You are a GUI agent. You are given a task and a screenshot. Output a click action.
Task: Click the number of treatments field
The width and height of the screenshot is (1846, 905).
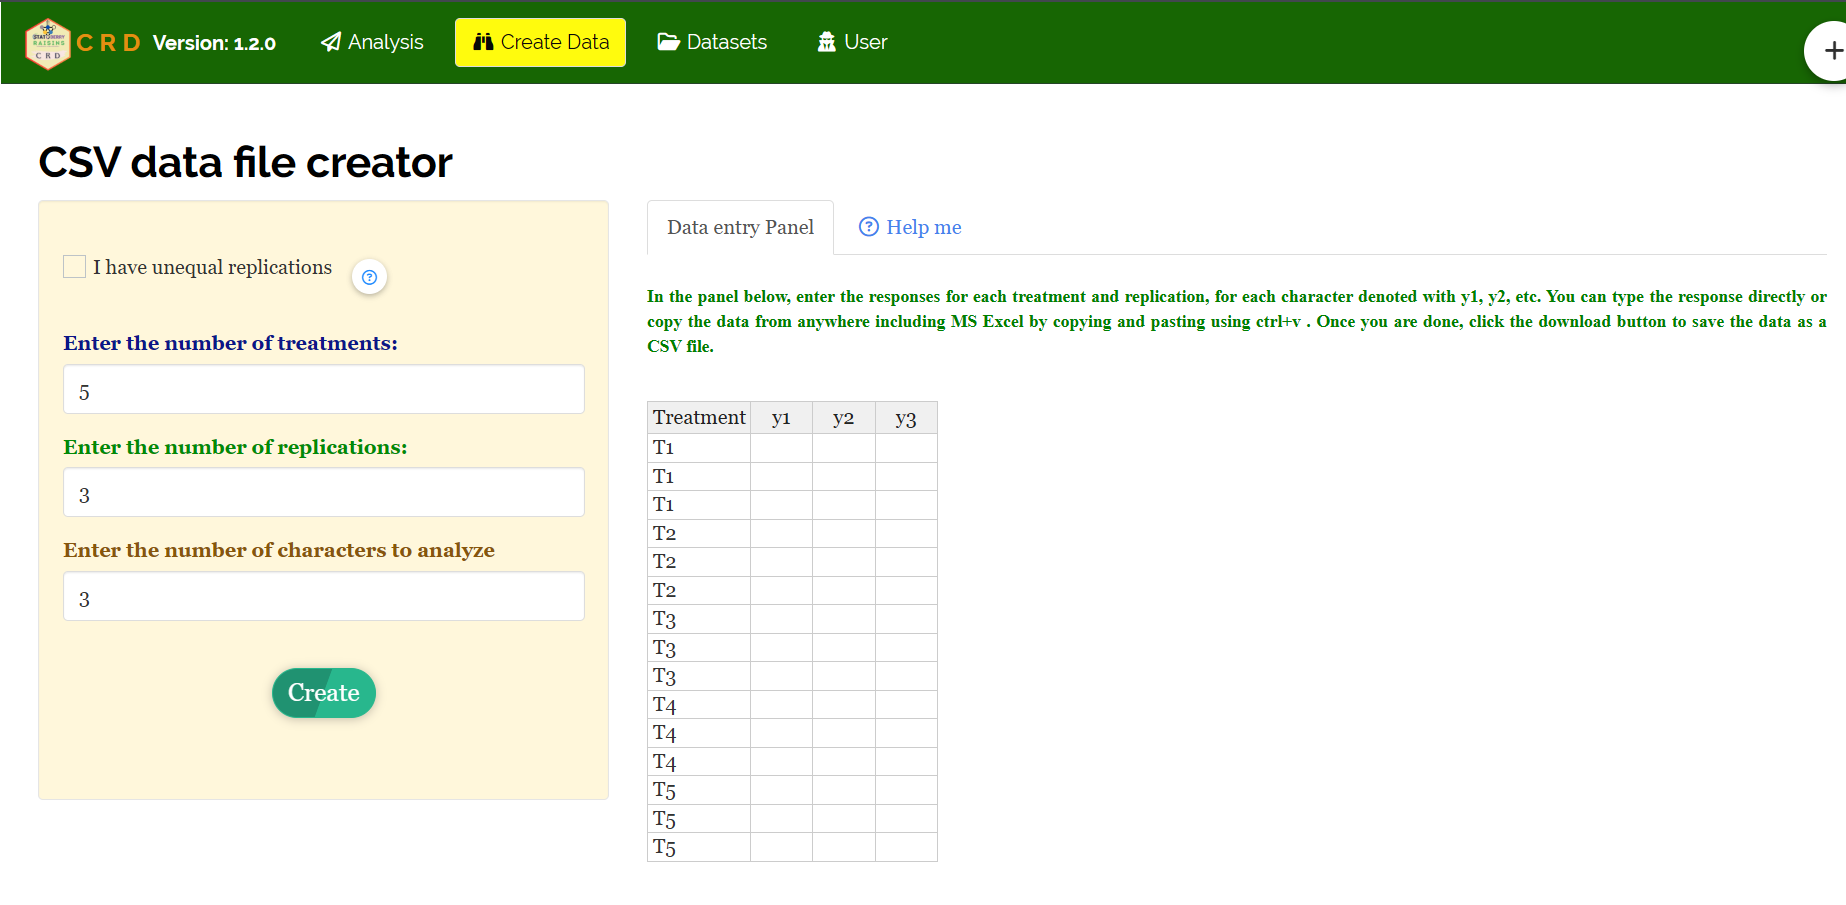323,390
